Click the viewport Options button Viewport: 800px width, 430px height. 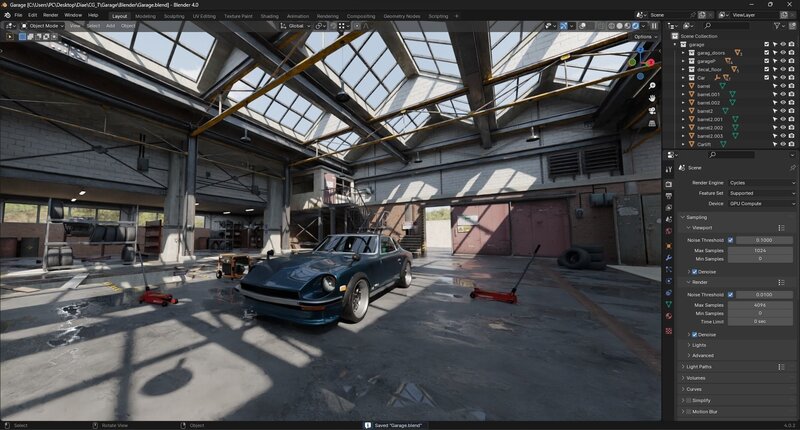coord(644,36)
